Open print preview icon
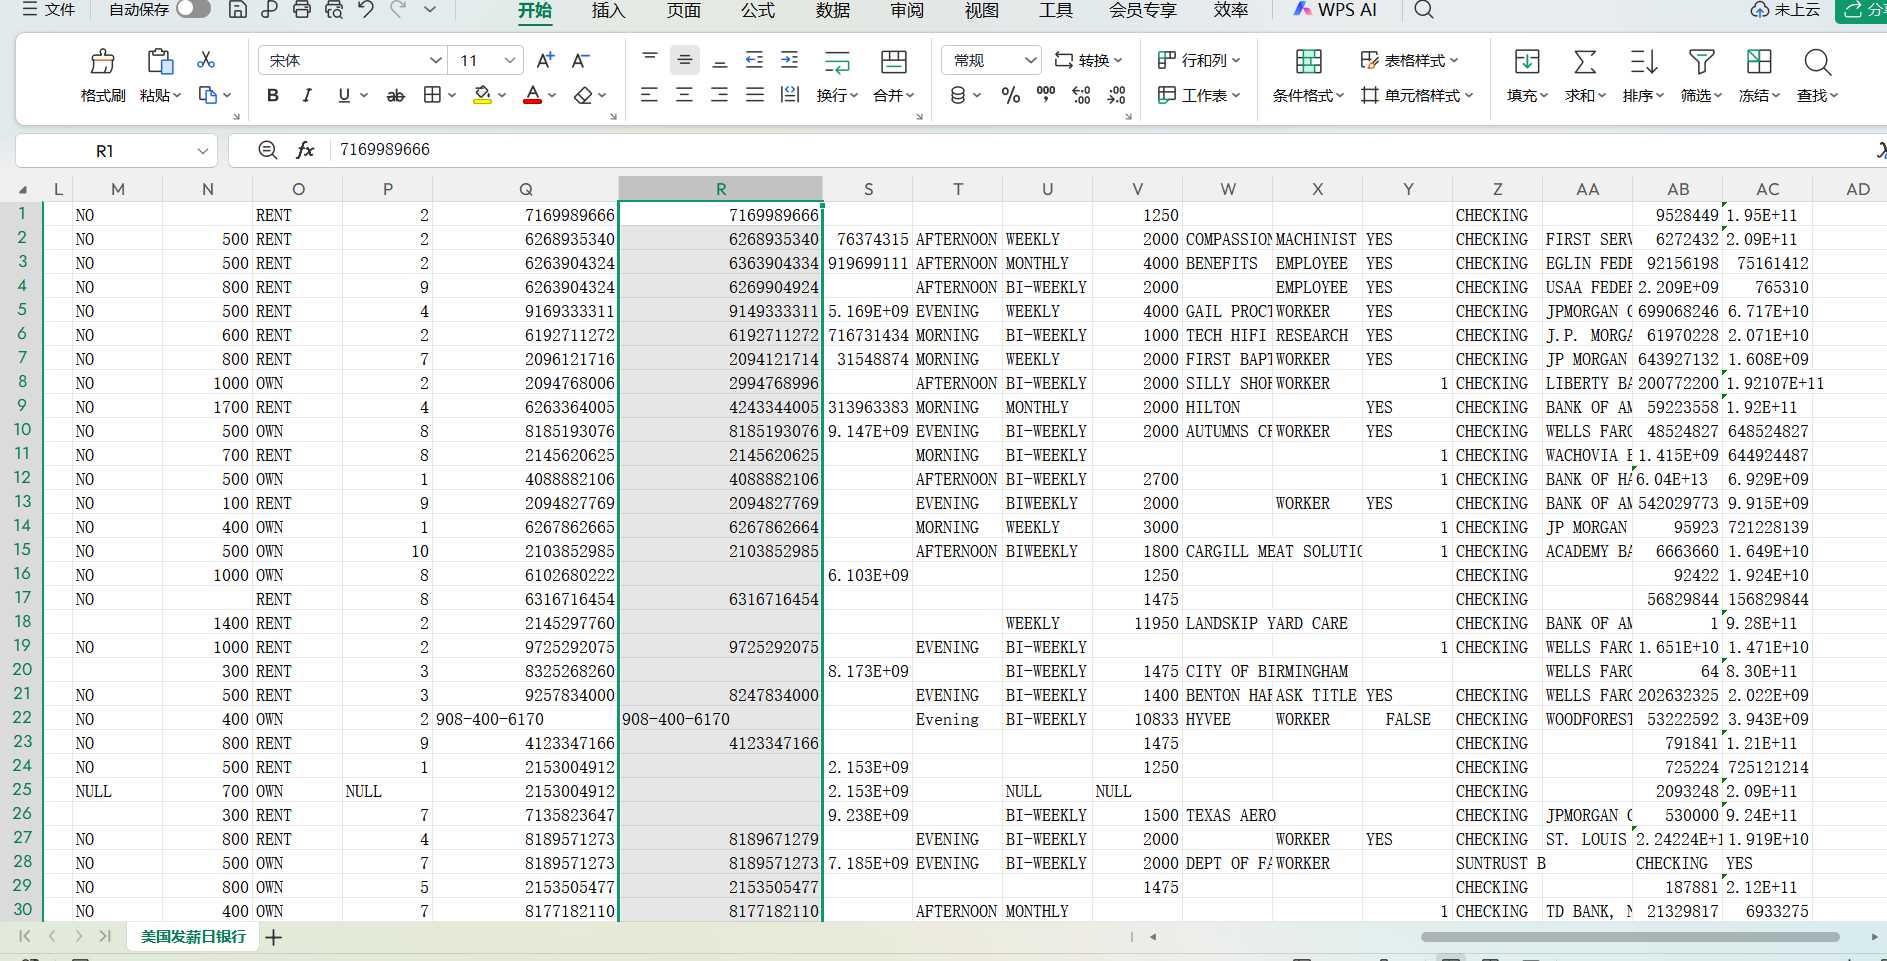This screenshot has height=961, width=1887. [334, 10]
